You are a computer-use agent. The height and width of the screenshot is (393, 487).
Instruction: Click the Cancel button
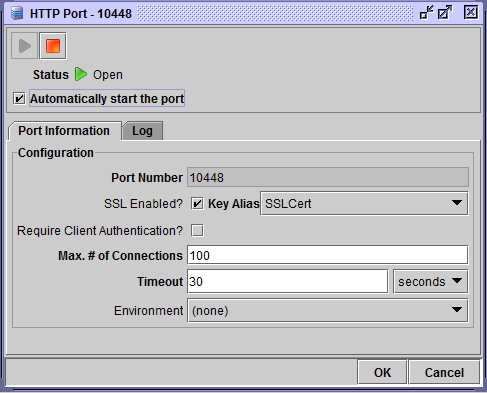coord(444,372)
